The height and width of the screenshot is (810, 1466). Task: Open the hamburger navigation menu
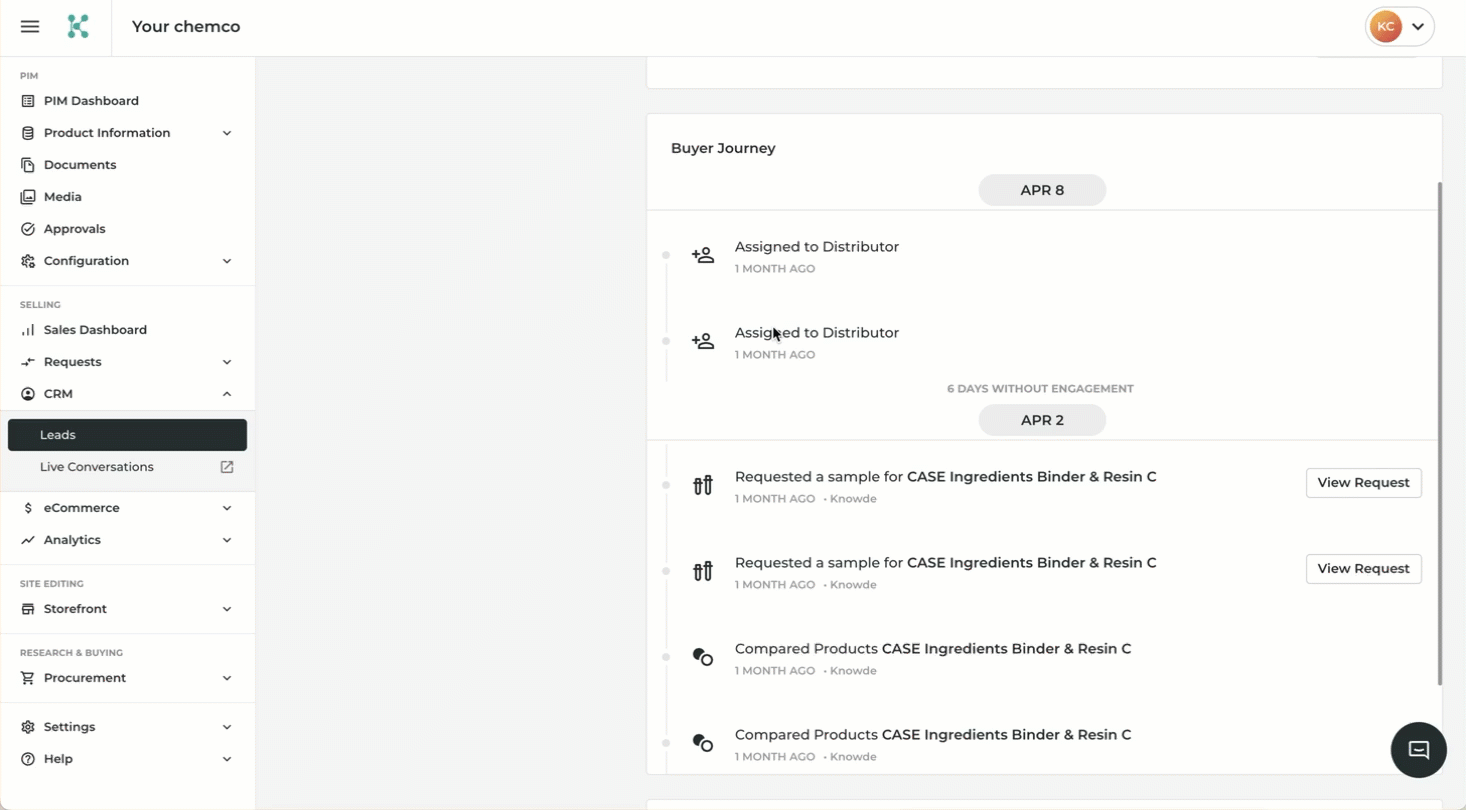click(30, 27)
